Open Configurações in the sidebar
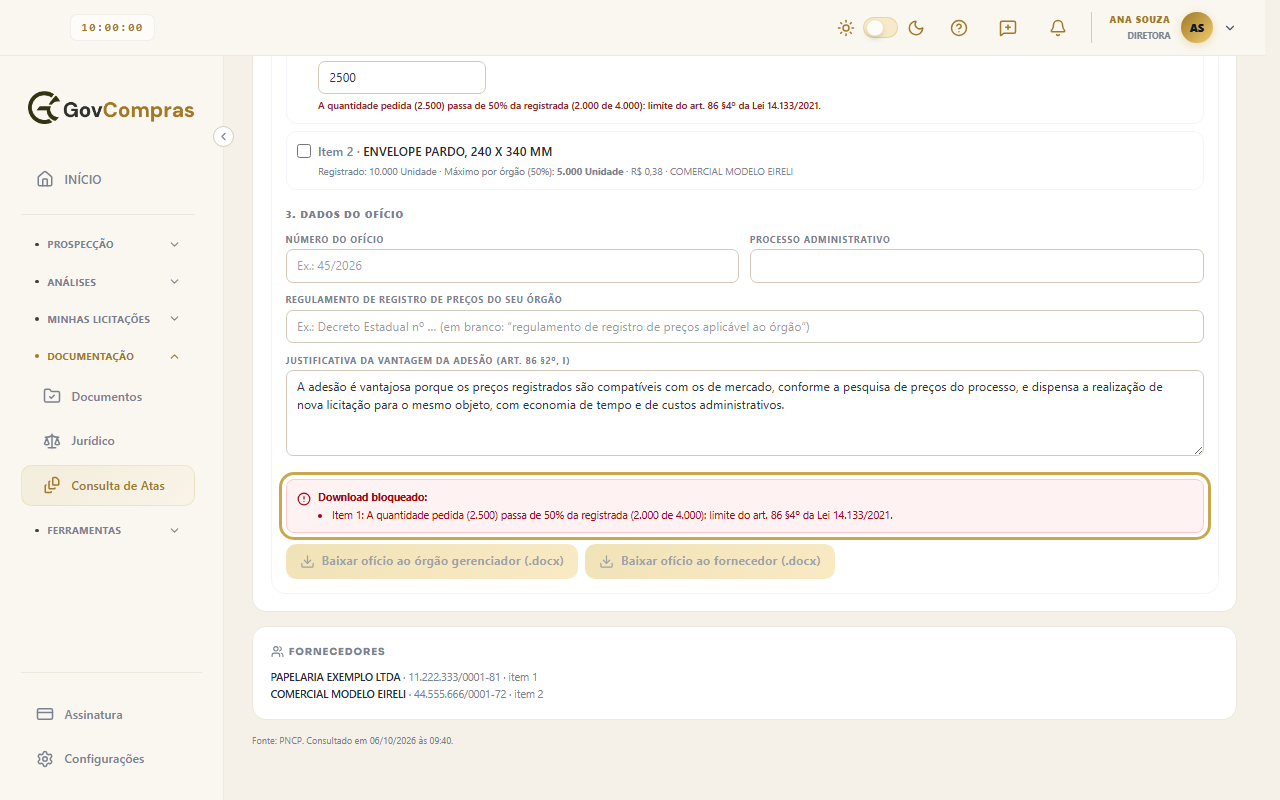Viewport: 1280px width, 800px height. (108, 759)
